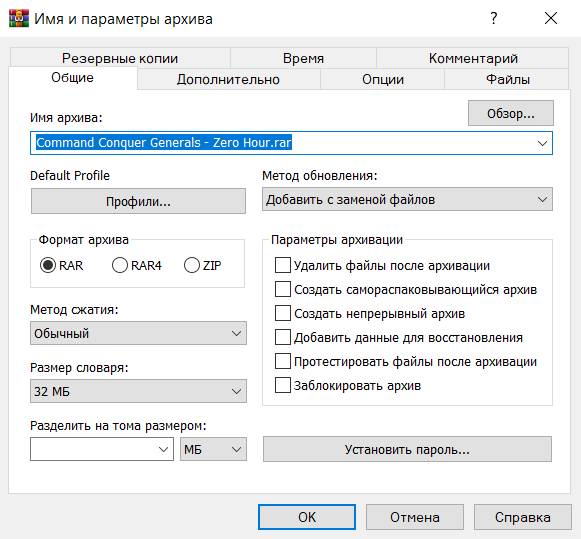The height and width of the screenshot is (539, 581).
Task: Close the archive parameters dialog
Action: click(551, 18)
